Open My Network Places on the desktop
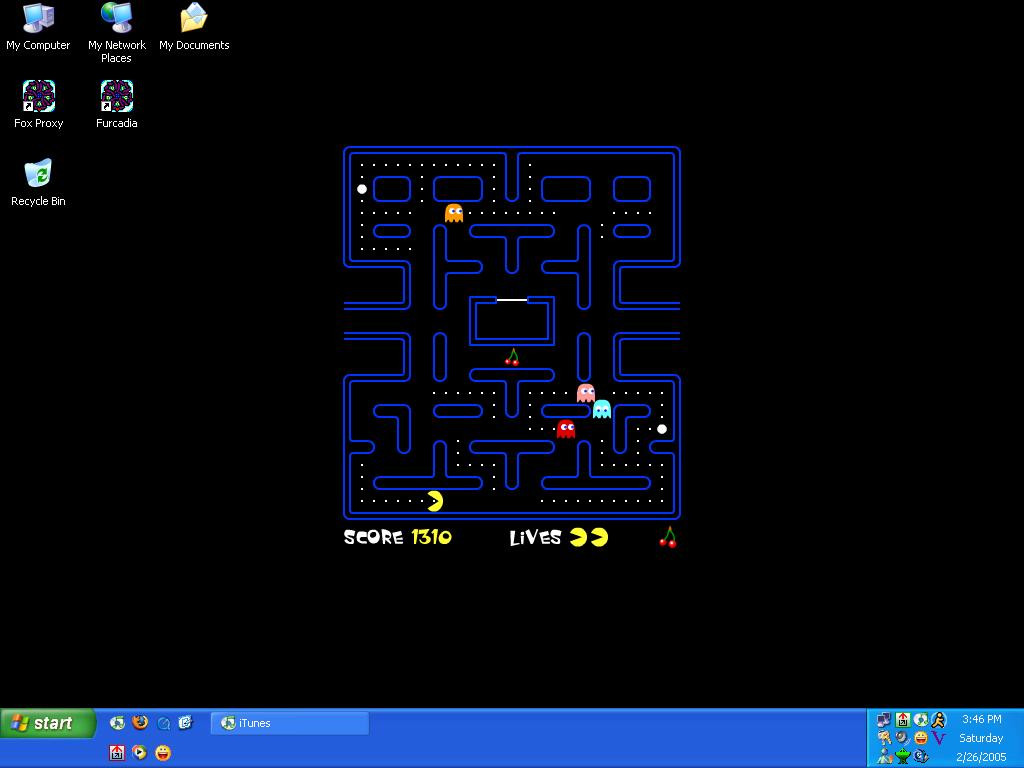1024x768 pixels. 116,33
